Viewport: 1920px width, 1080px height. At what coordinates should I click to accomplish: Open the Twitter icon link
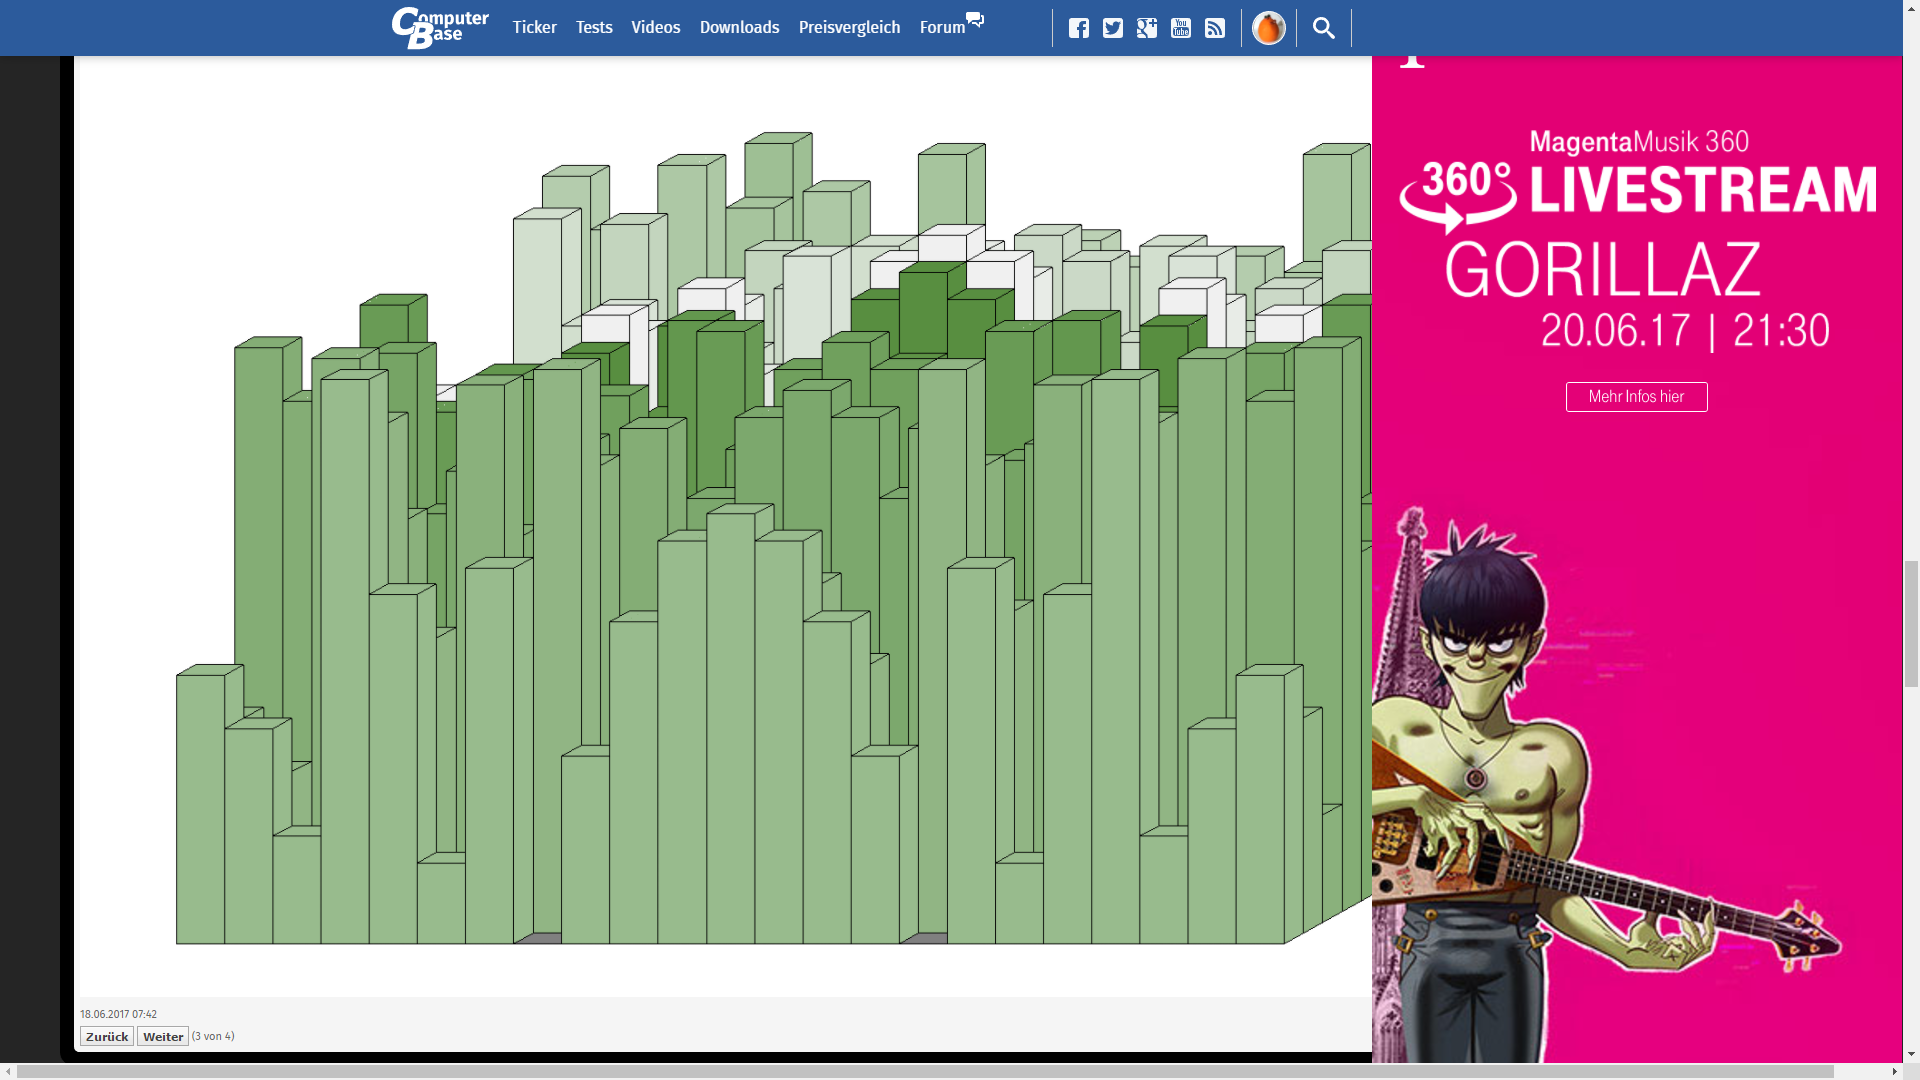click(1112, 28)
